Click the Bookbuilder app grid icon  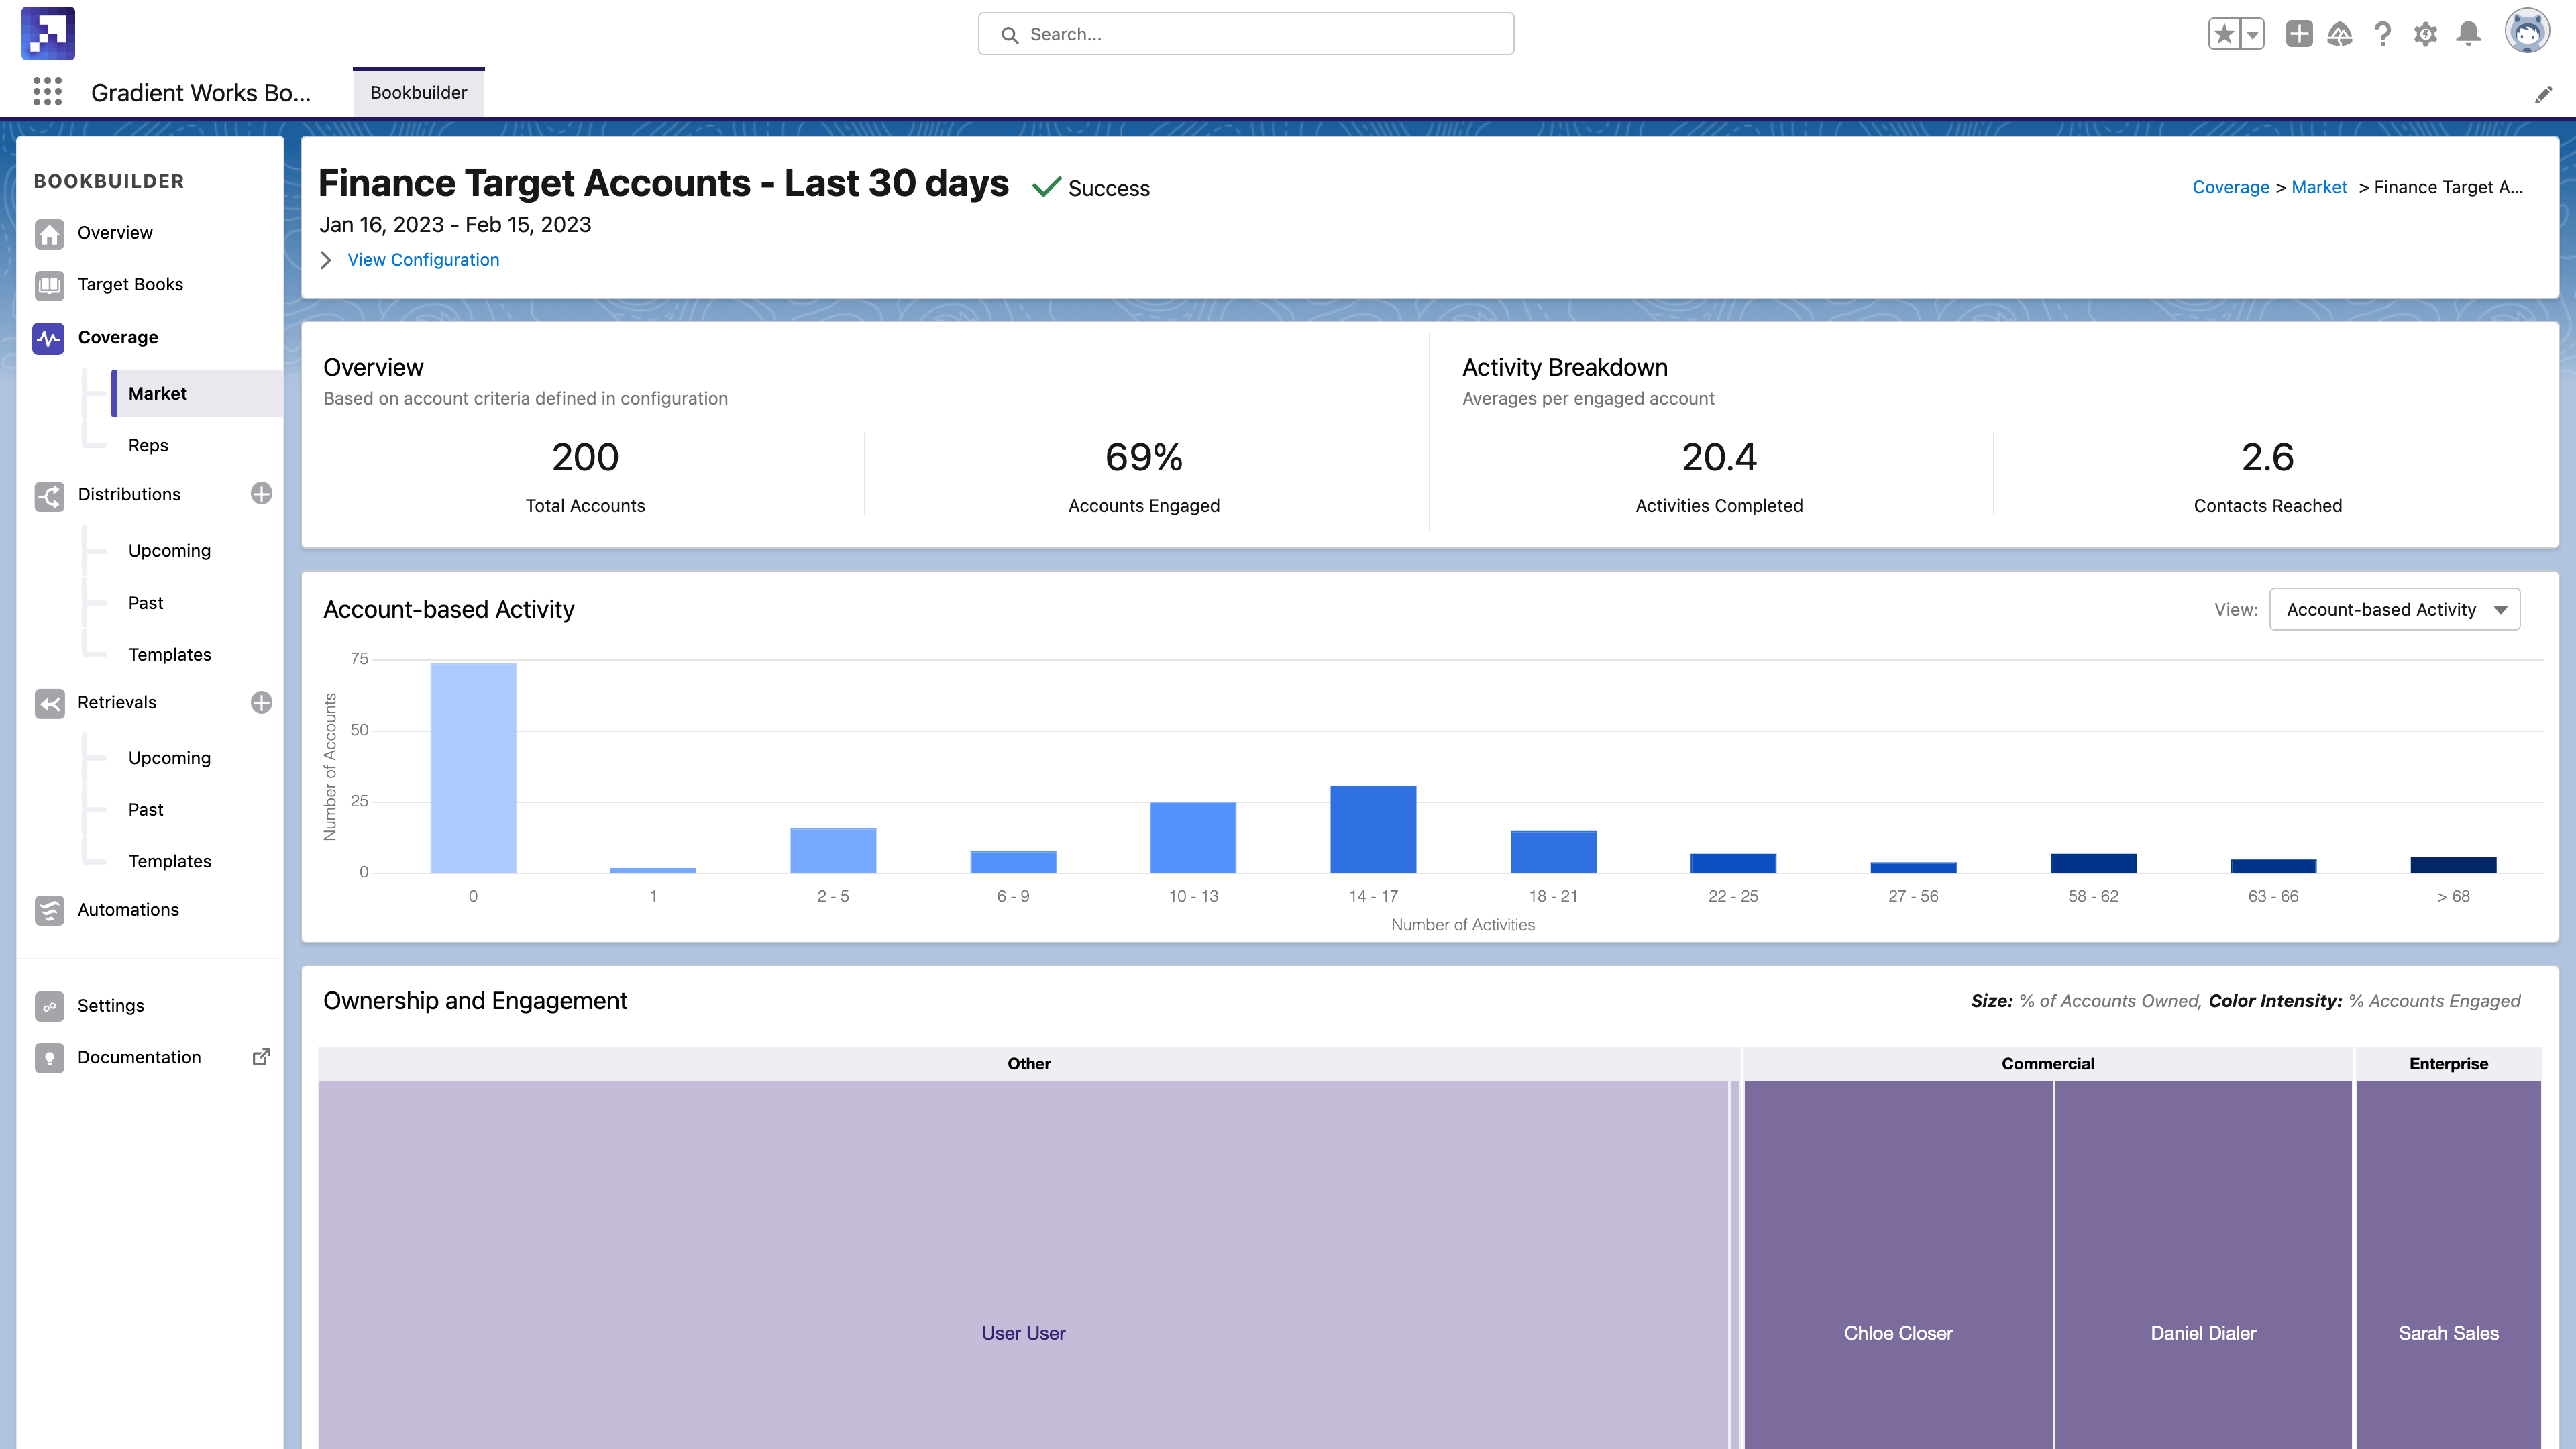click(48, 92)
